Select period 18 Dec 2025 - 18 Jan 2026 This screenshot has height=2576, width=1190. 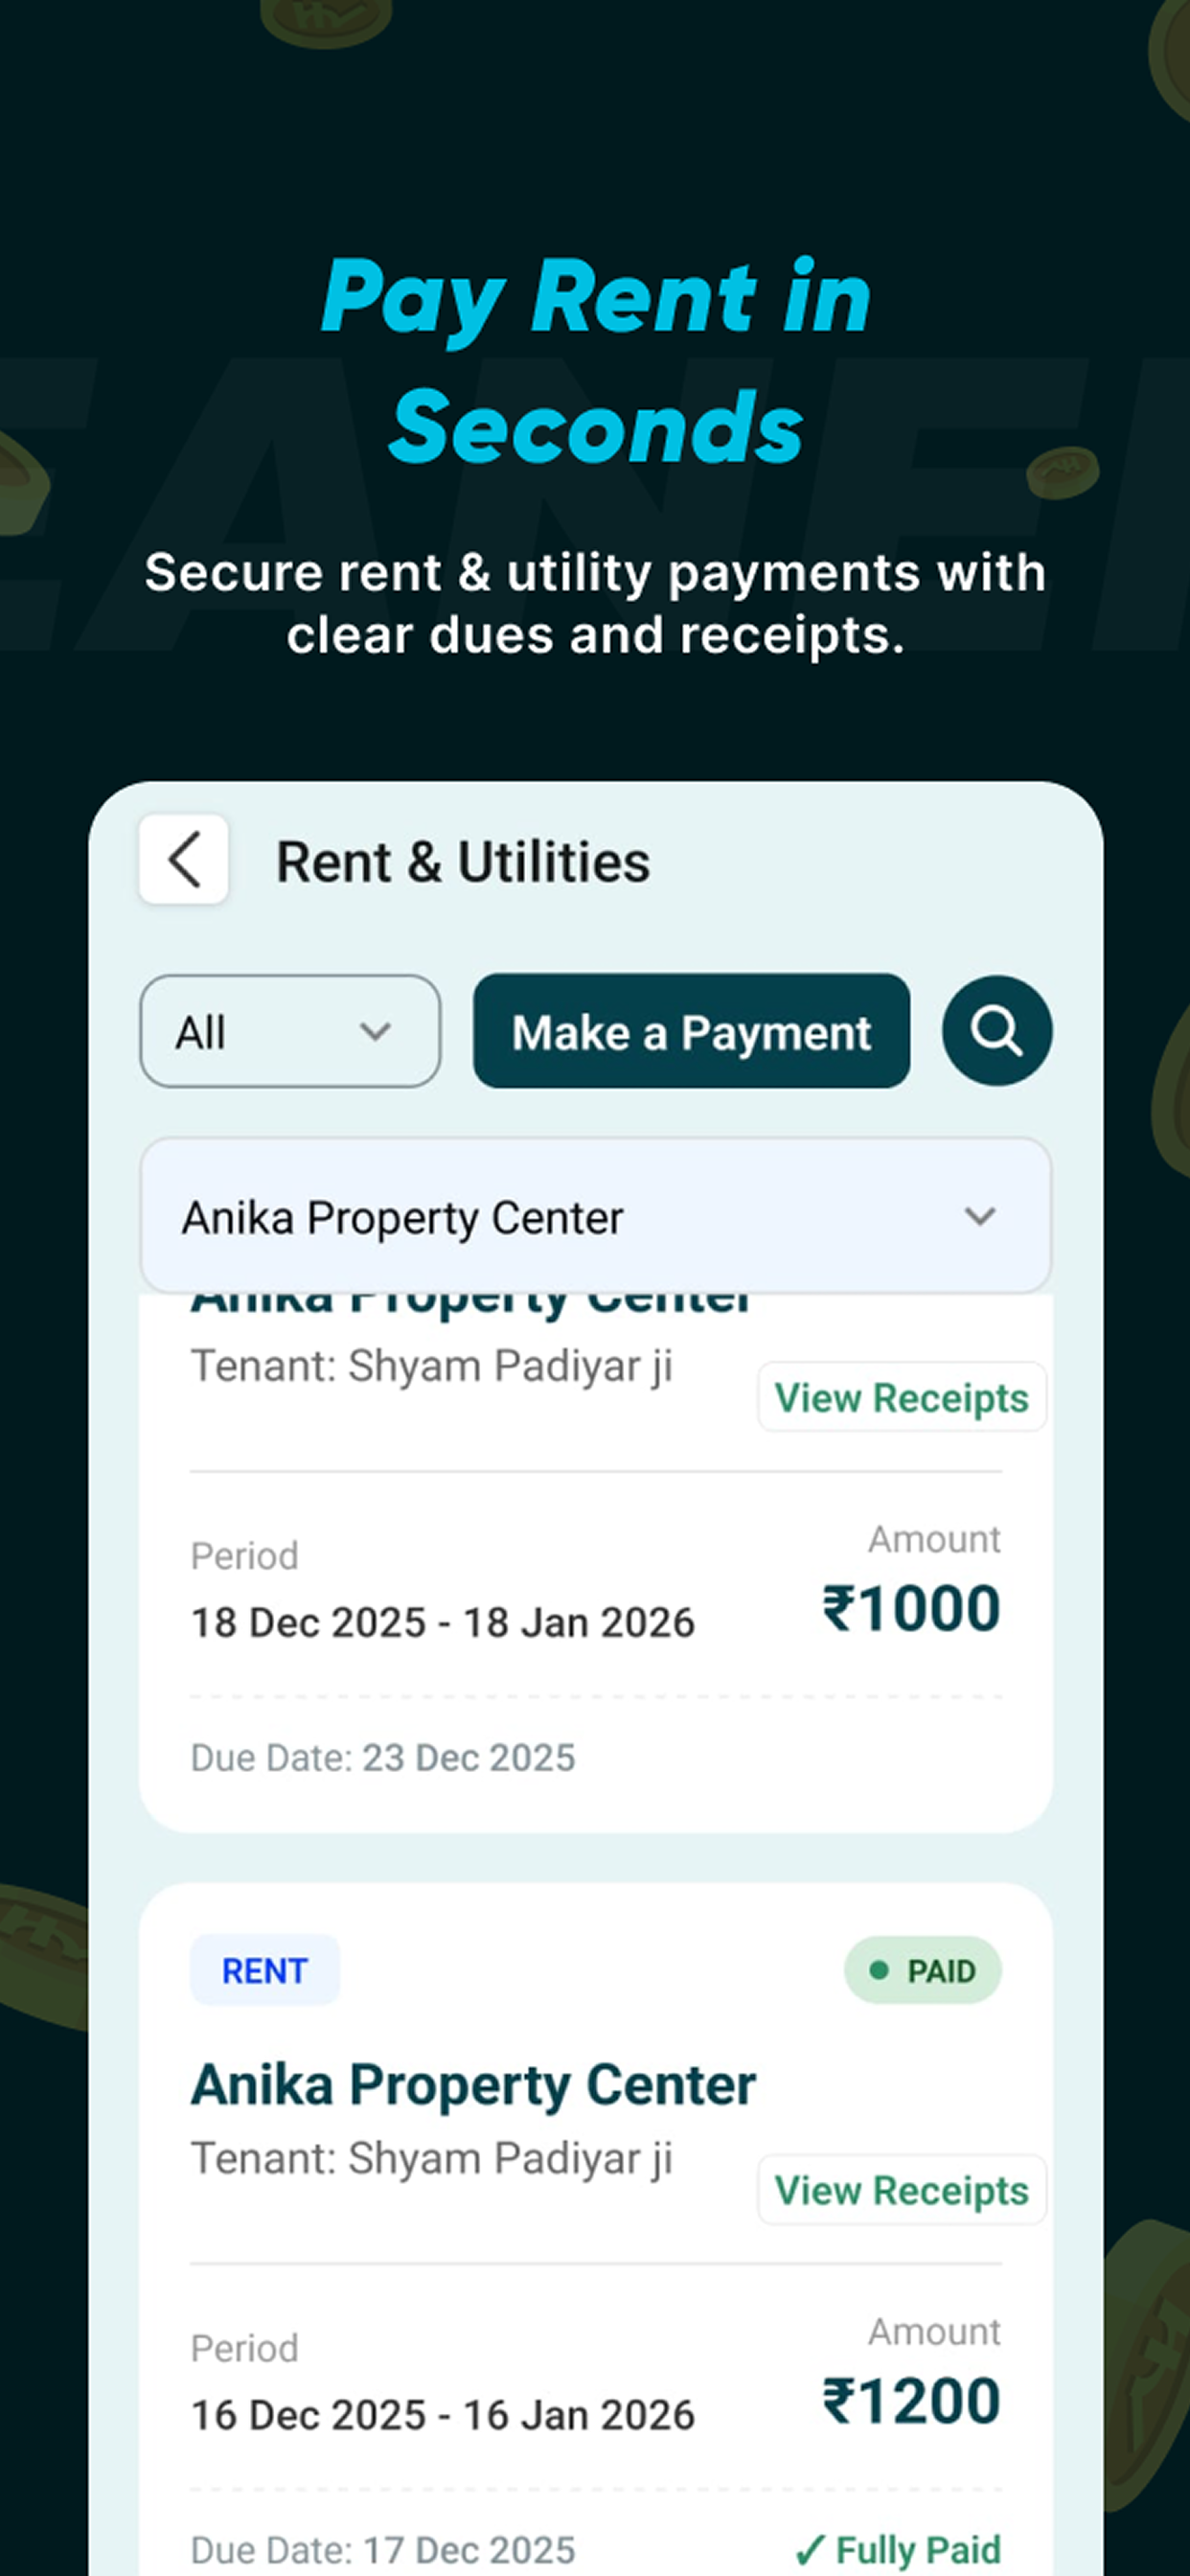click(x=442, y=1622)
